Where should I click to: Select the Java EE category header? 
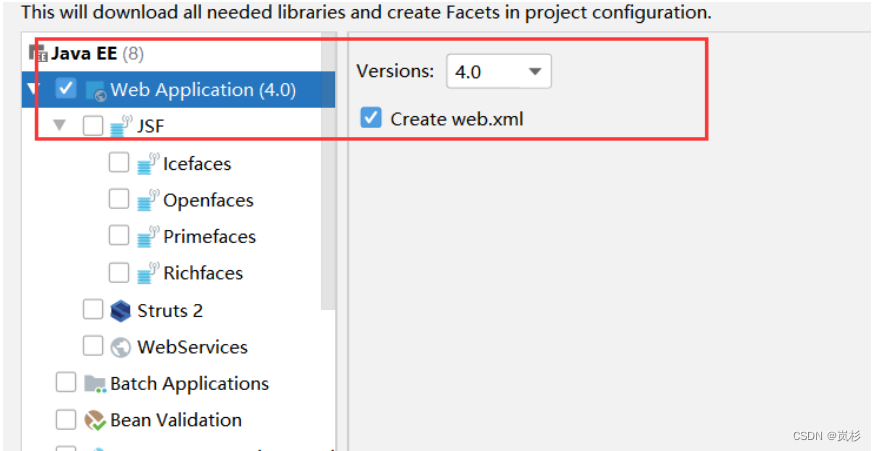85,53
